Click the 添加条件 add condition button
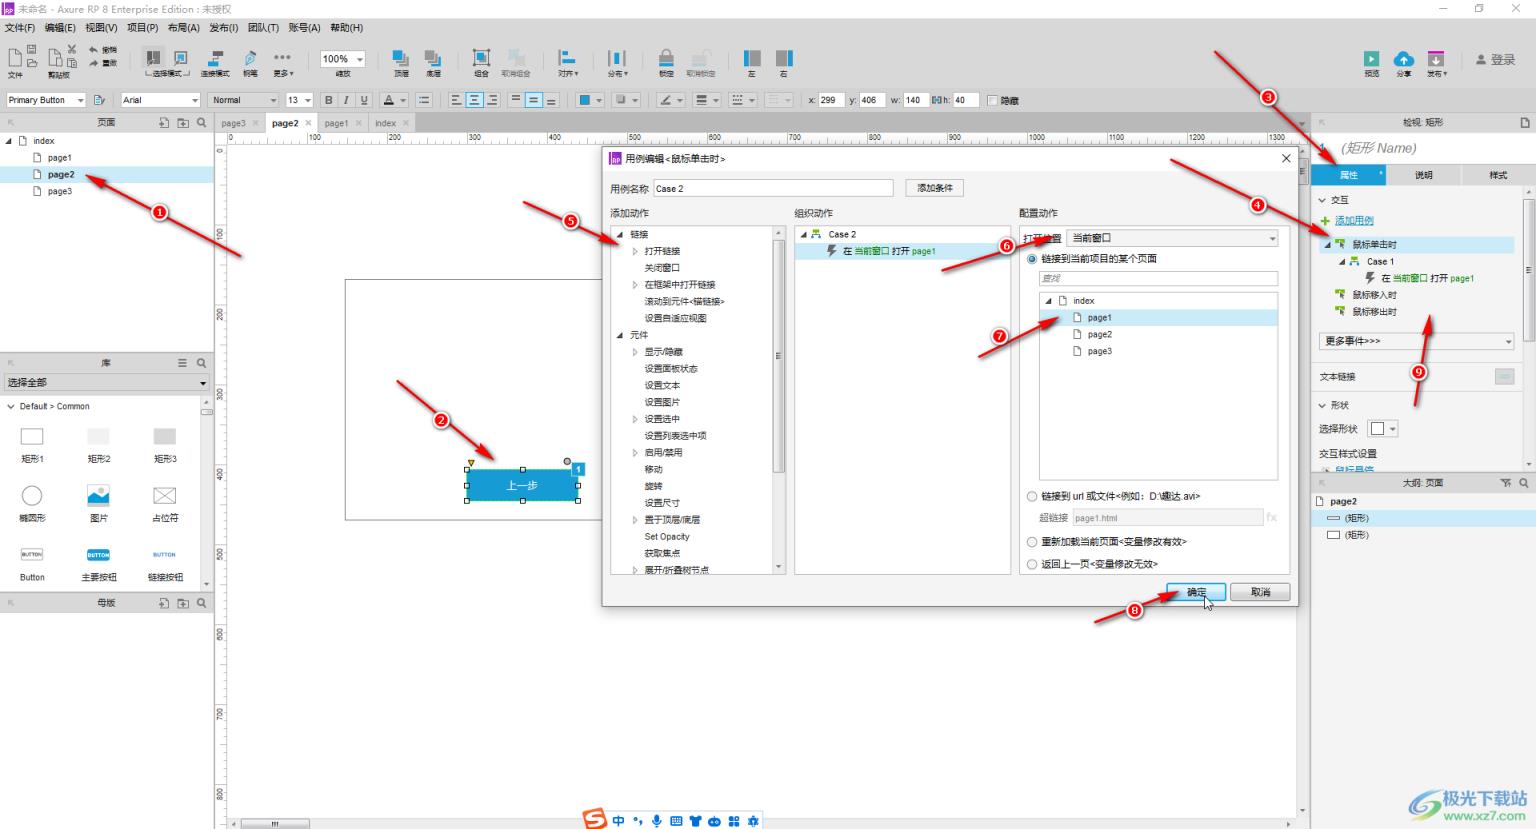 pyautogui.click(x=935, y=188)
